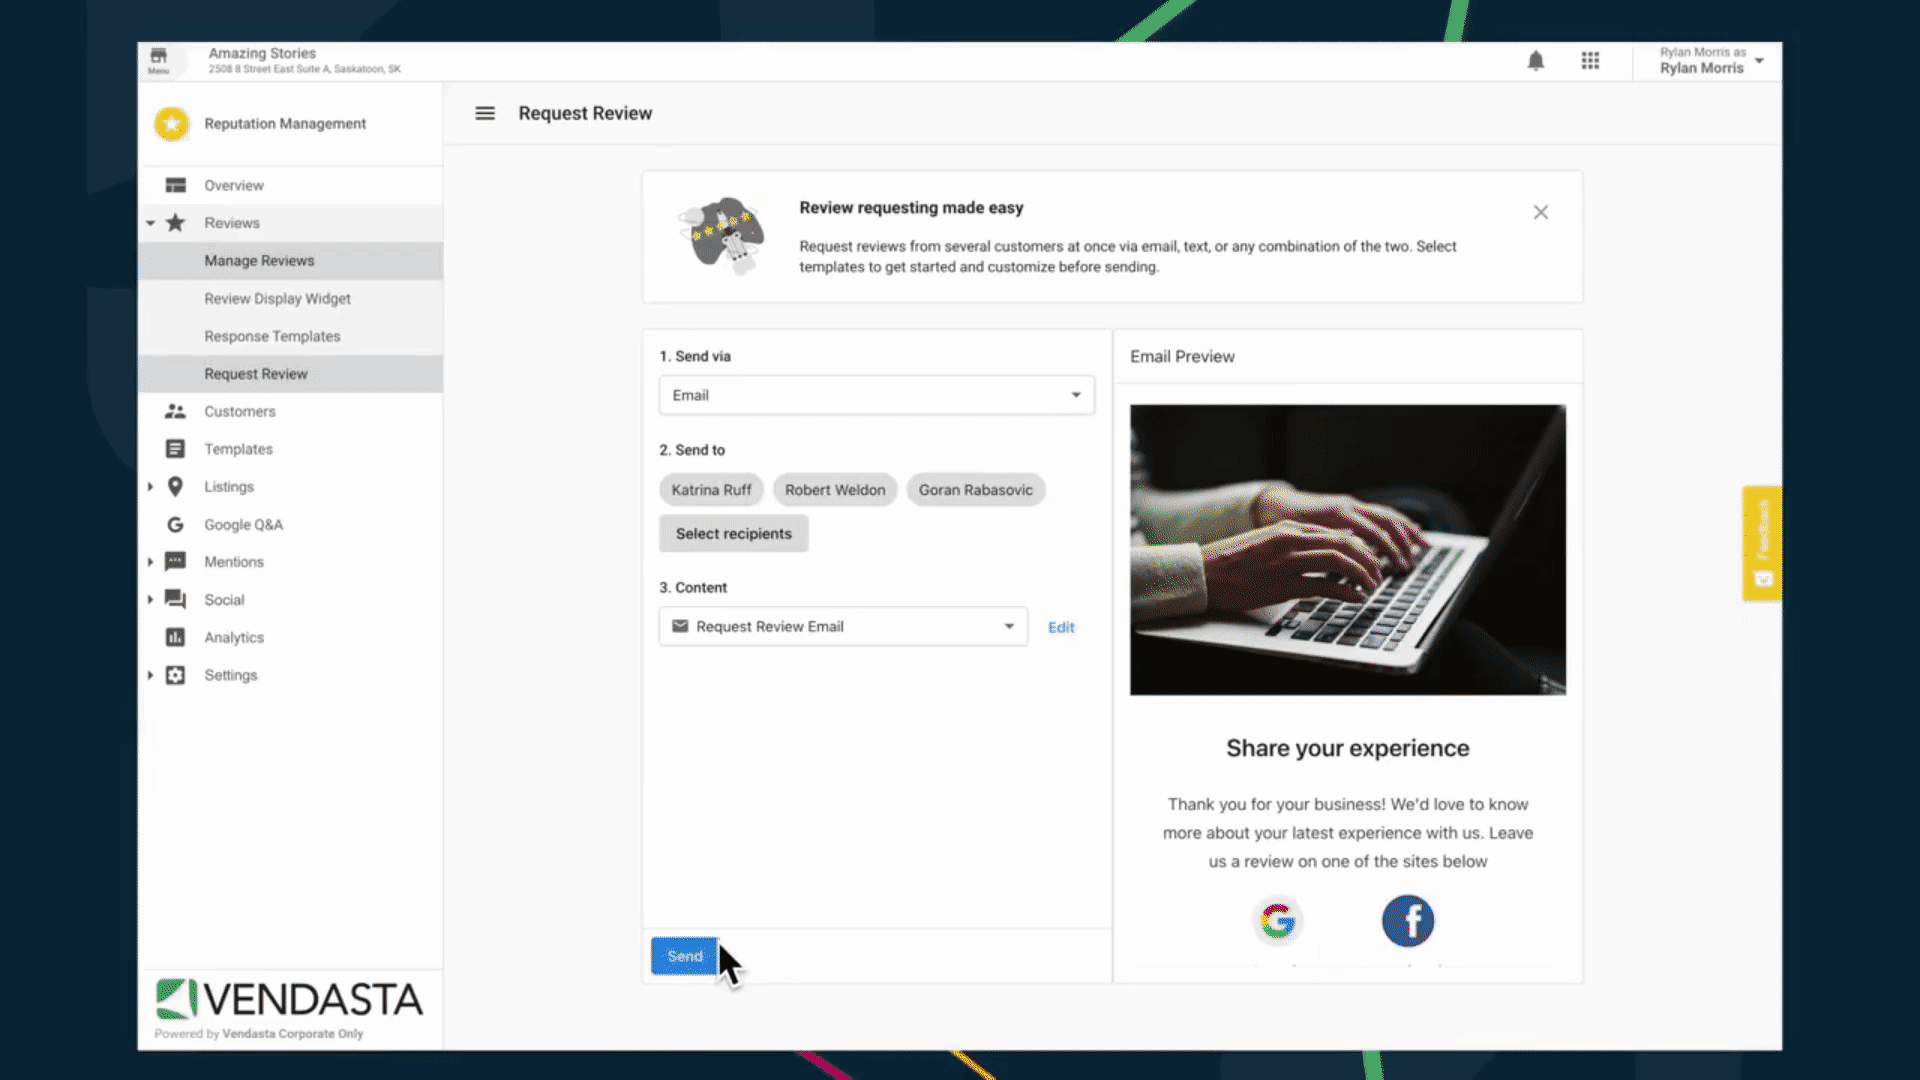Open the Send via Email dropdown

tap(876, 394)
